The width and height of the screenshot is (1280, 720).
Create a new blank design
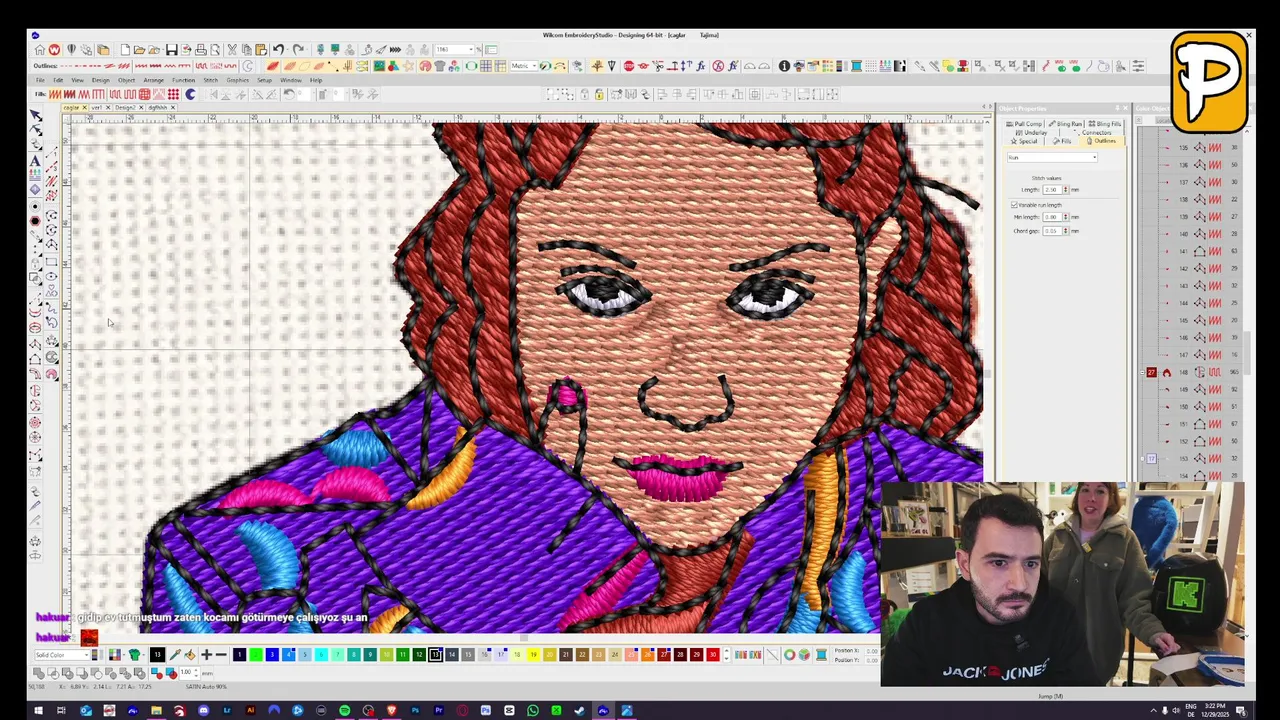125,49
